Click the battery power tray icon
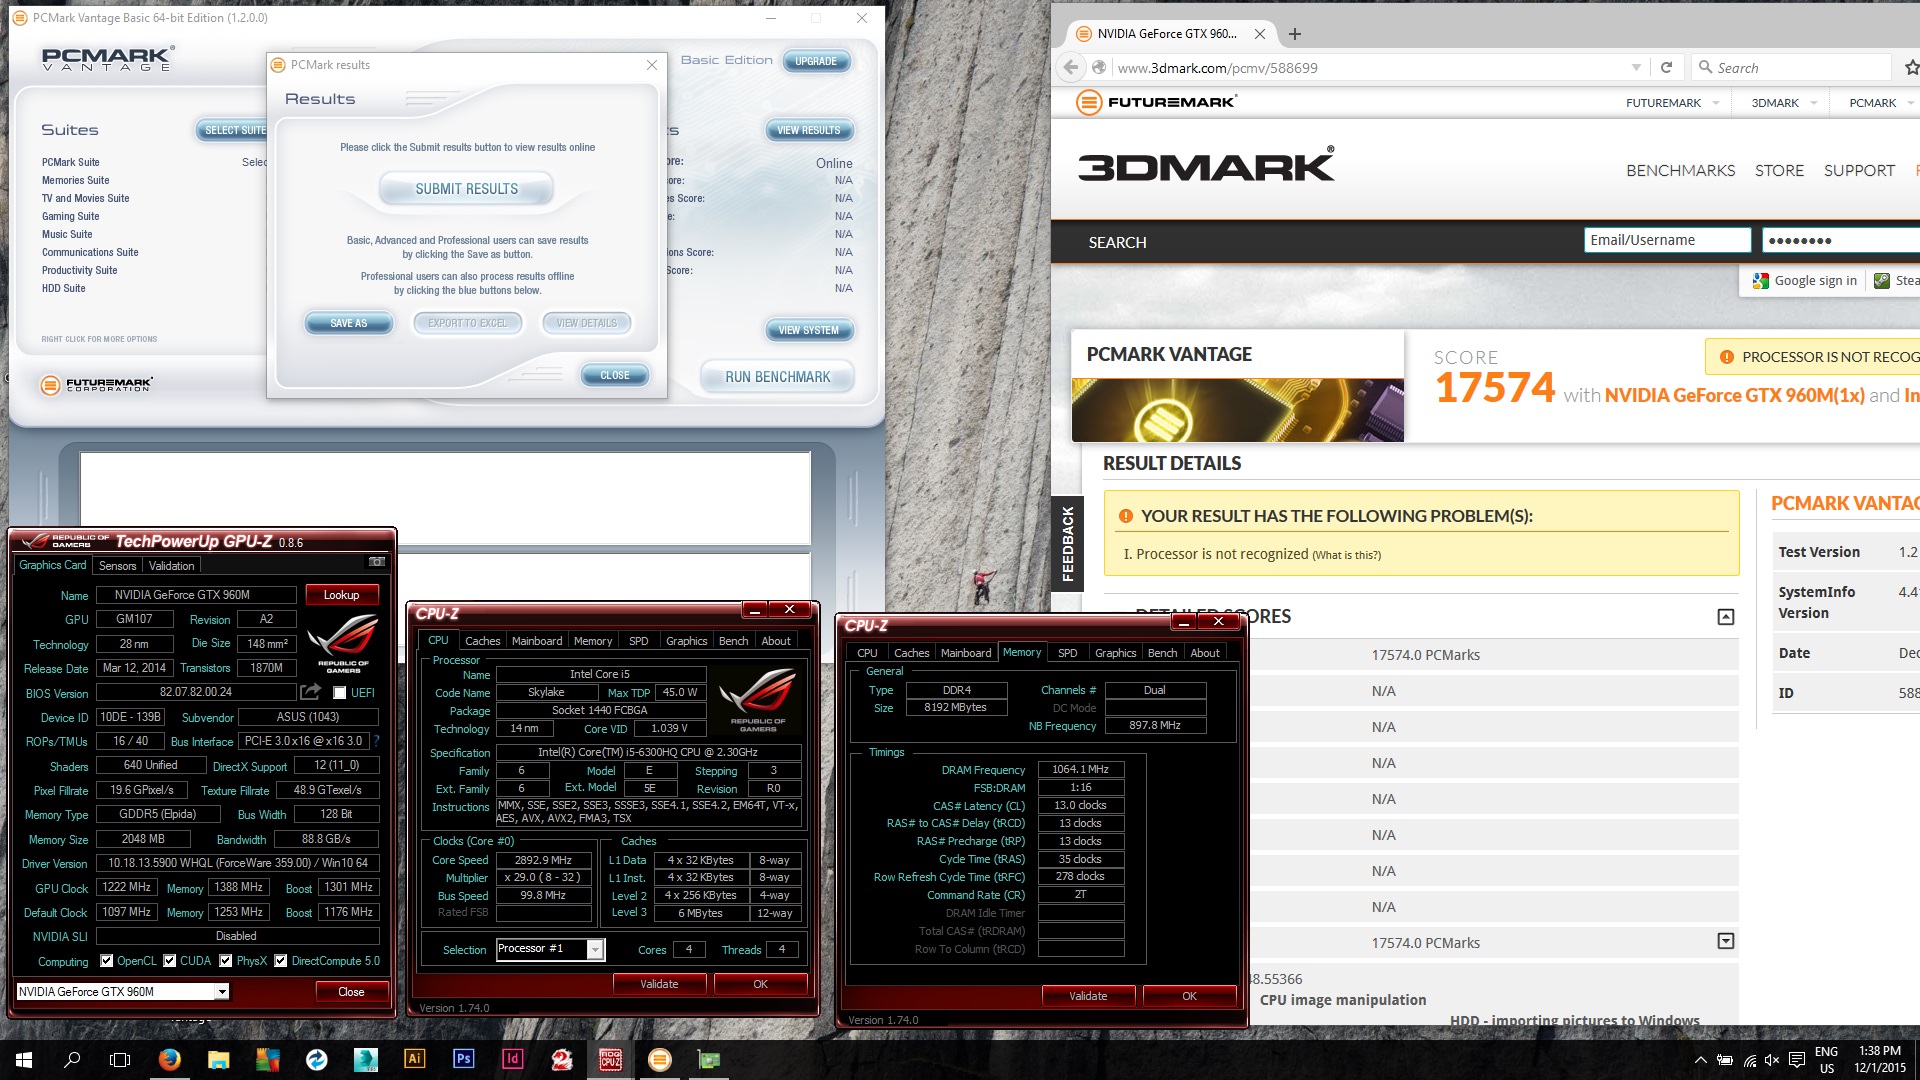 [1725, 1059]
